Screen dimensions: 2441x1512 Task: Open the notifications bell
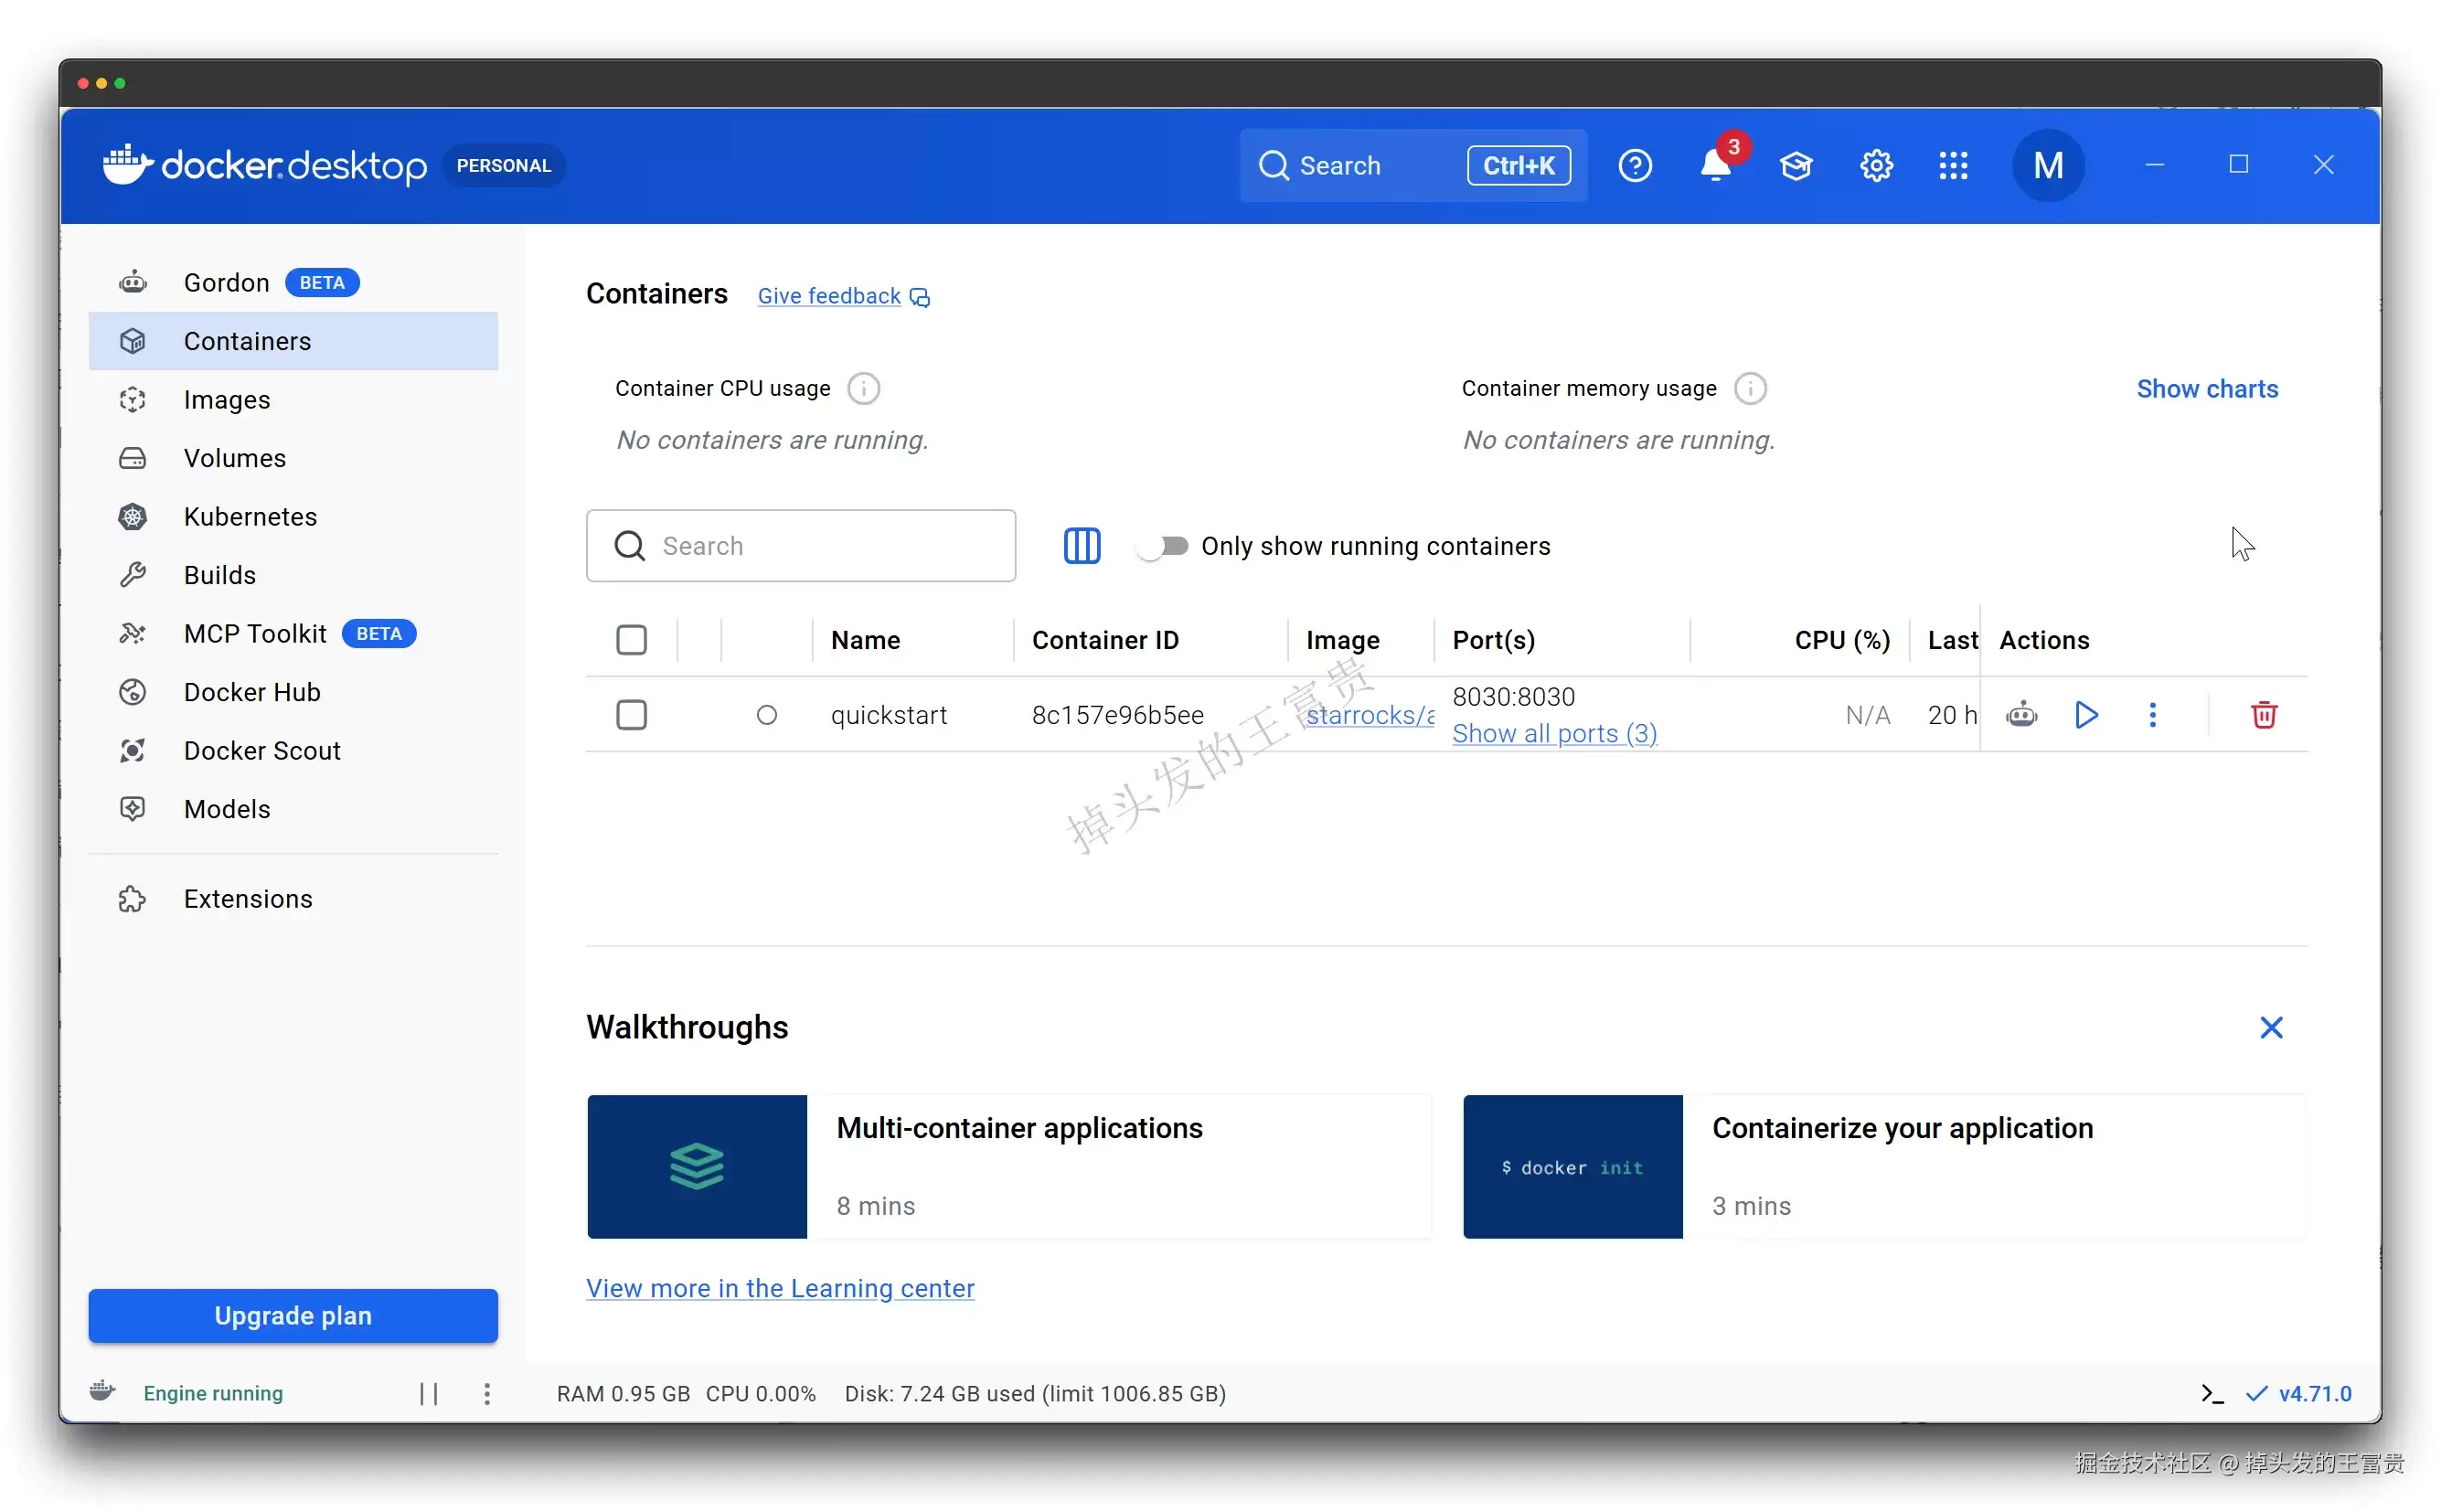point(1716,165)
